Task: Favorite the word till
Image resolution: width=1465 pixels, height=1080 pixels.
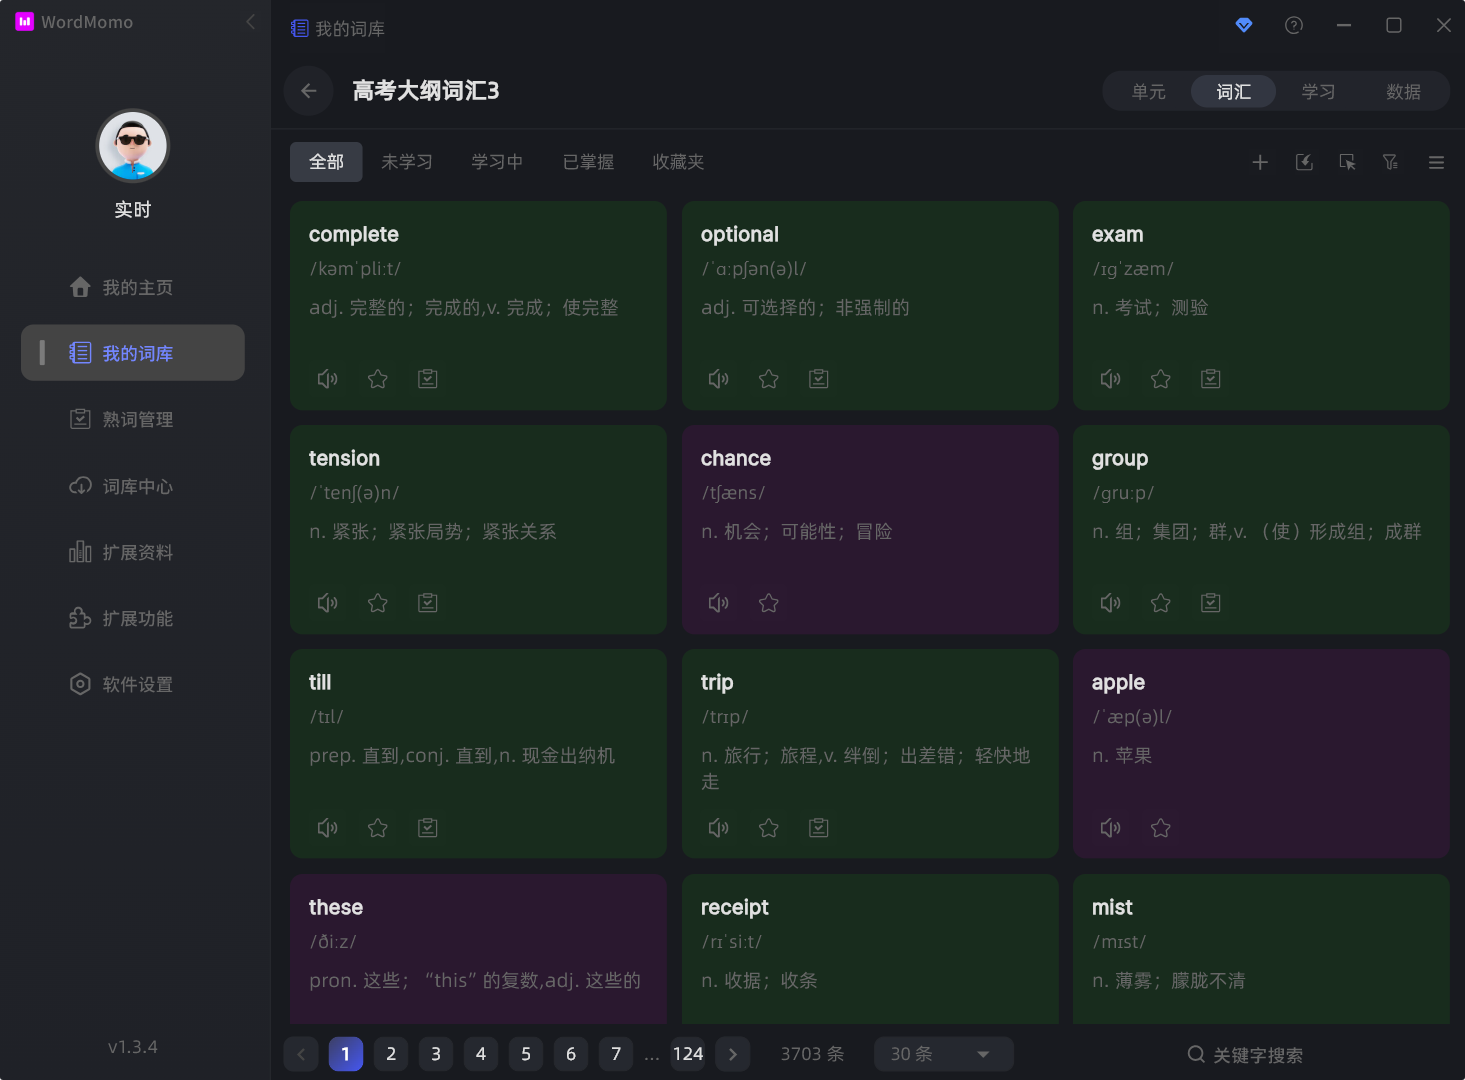Action: point(377,828)
